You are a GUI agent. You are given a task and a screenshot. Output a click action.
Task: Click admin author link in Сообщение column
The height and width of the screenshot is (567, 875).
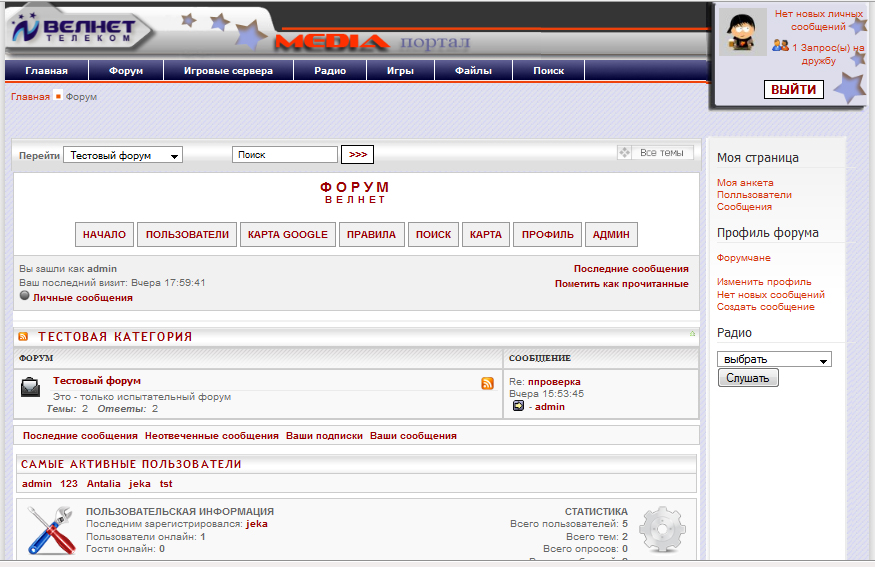(550, 407)
